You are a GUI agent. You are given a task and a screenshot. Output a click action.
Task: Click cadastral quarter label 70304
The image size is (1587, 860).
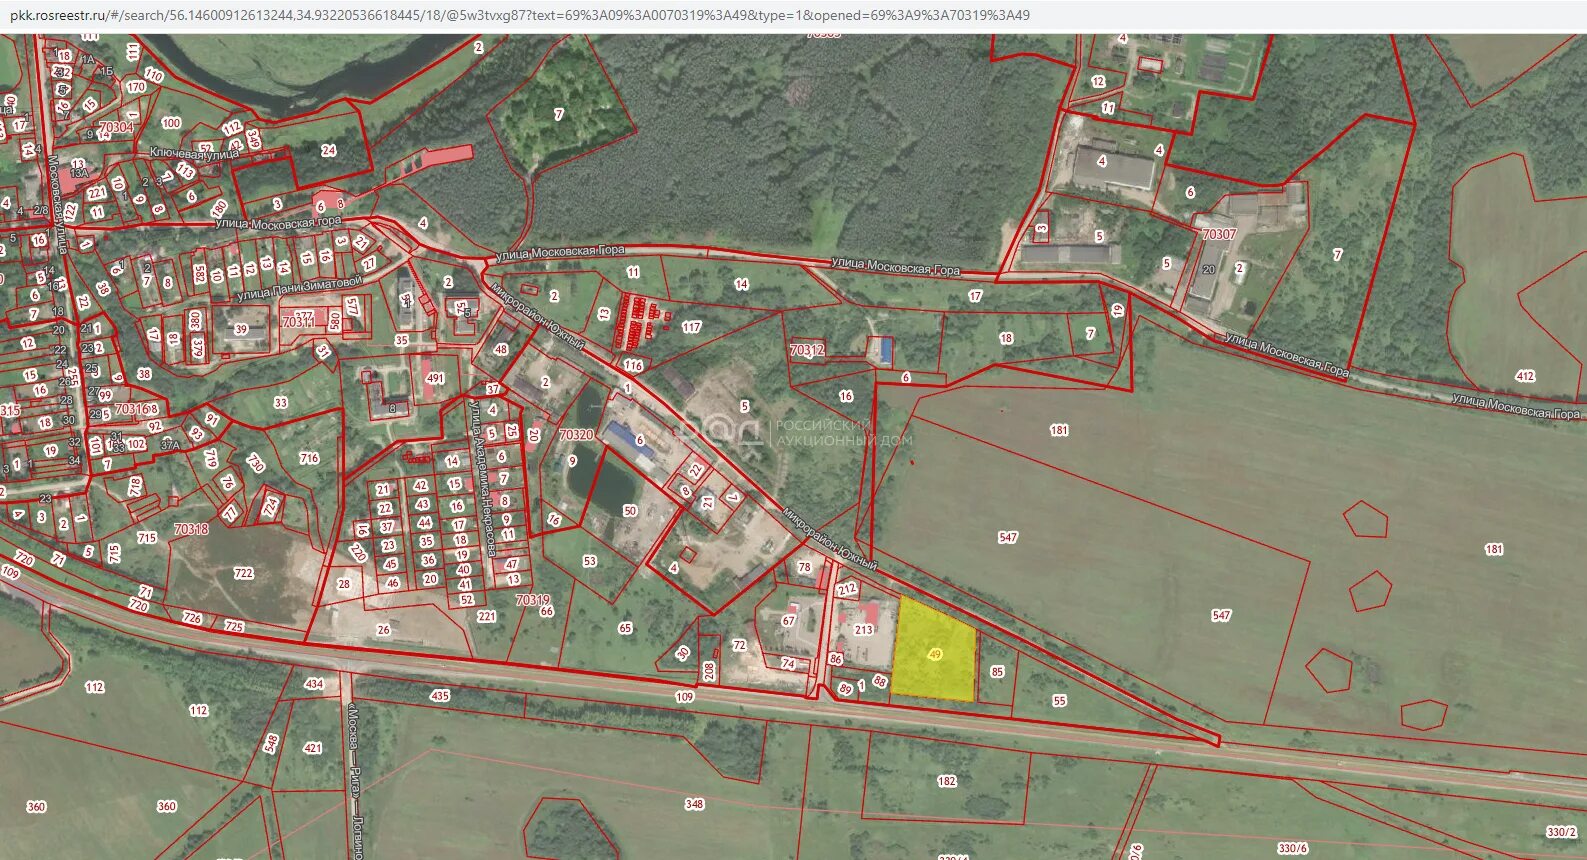116,128
